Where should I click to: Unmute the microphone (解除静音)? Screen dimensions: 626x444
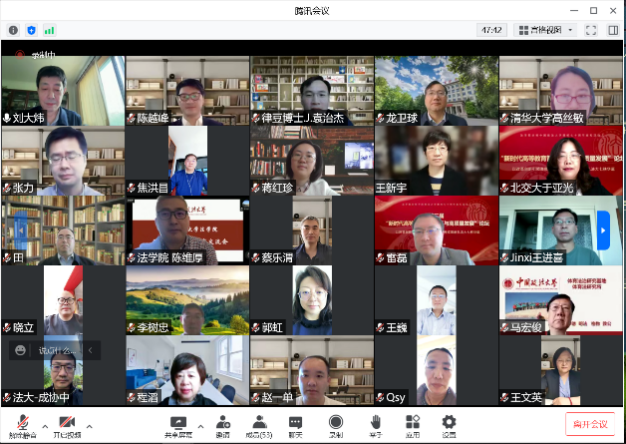click(21, 424)
